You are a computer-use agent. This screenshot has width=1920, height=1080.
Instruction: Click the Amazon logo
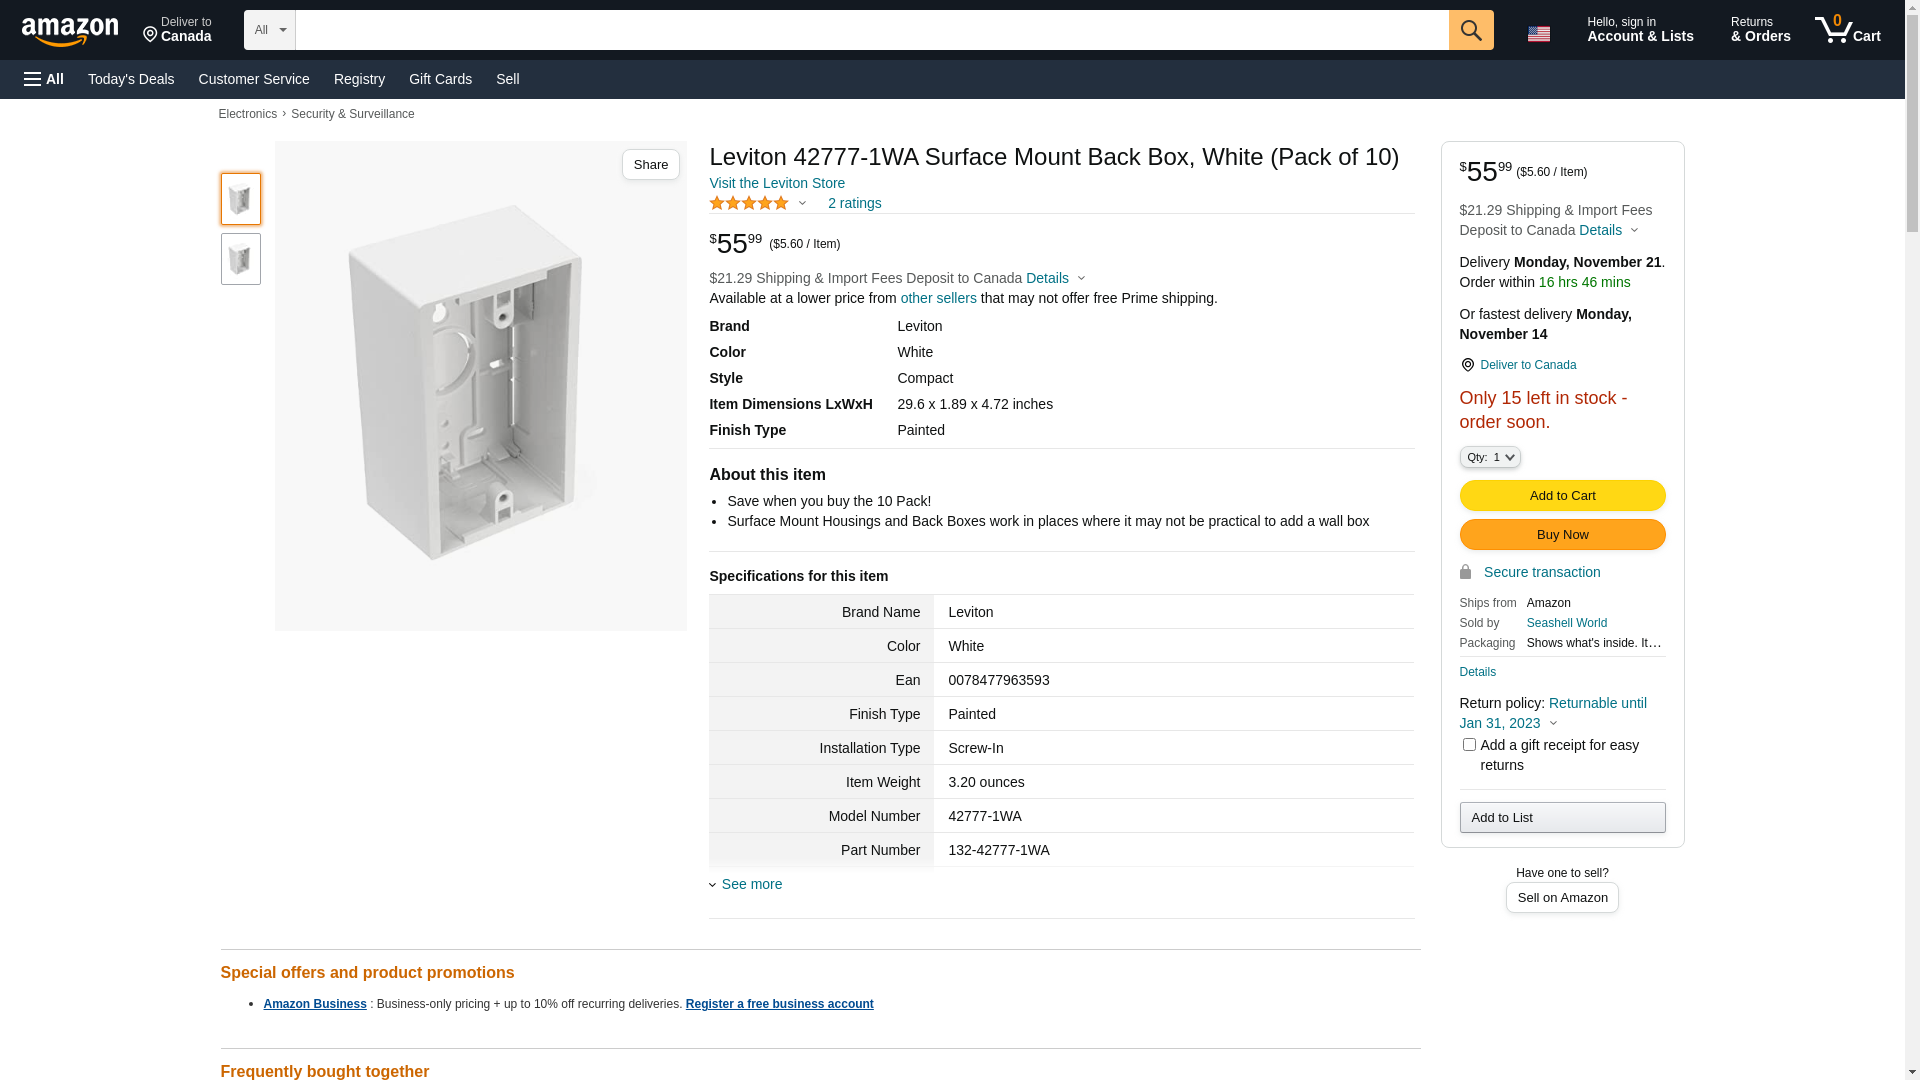[70, 32]
